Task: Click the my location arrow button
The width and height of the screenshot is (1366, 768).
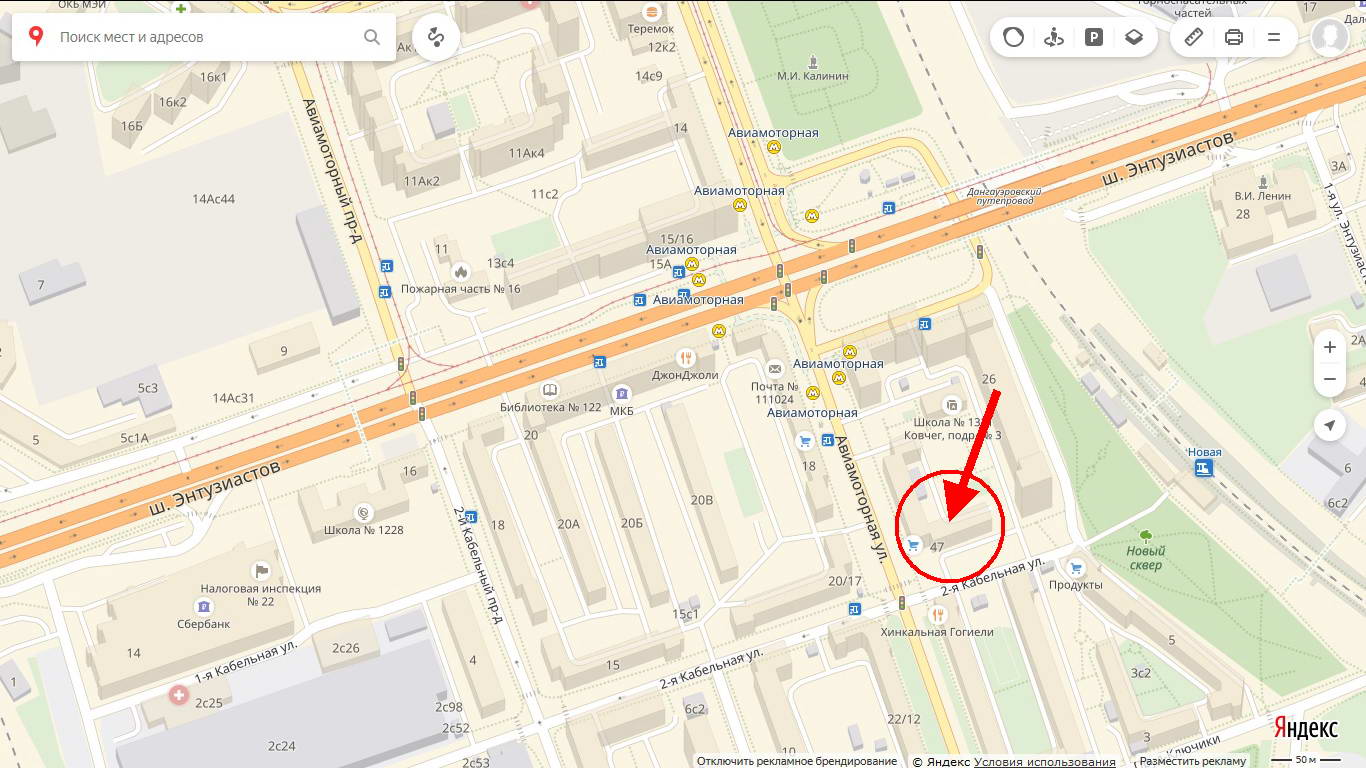Action: [x=1329, y=426]
